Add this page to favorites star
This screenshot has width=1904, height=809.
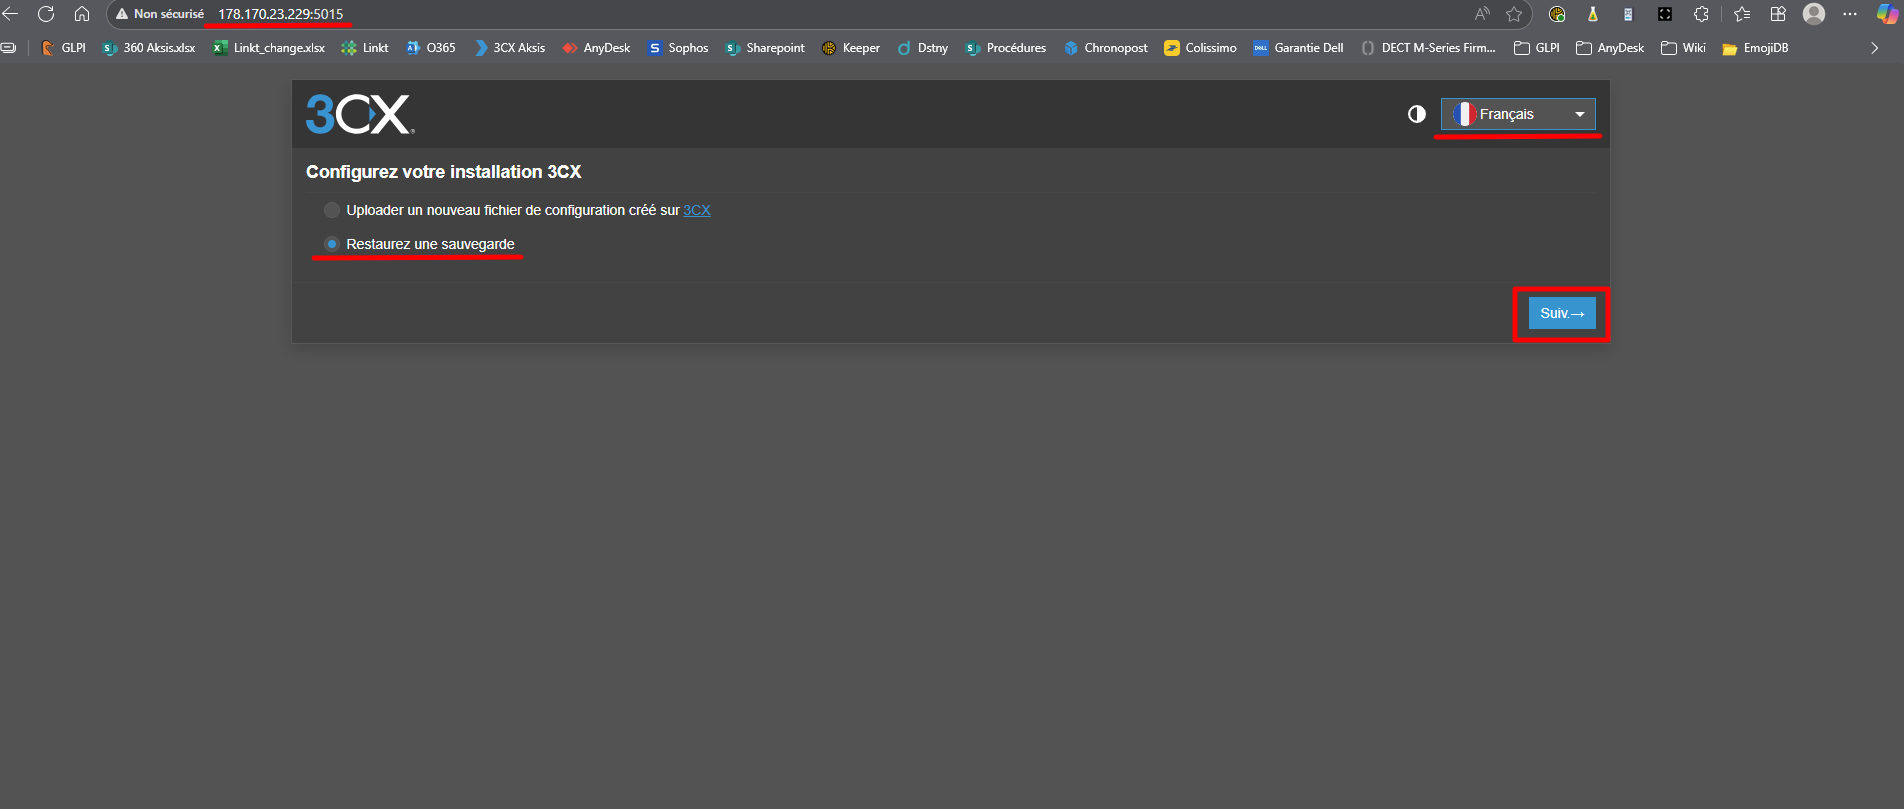(1514, 14)
